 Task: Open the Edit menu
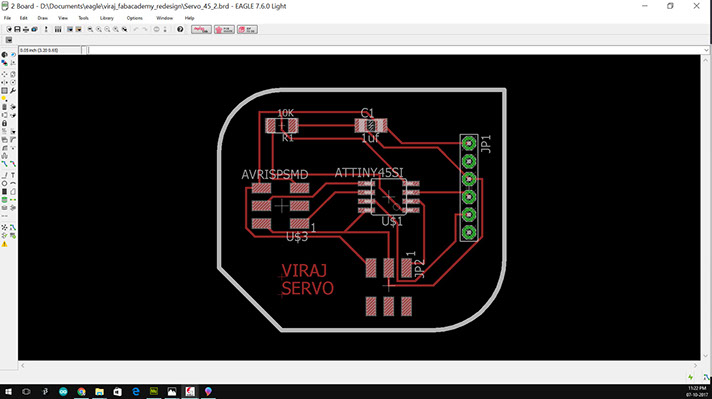click(24, 18)
